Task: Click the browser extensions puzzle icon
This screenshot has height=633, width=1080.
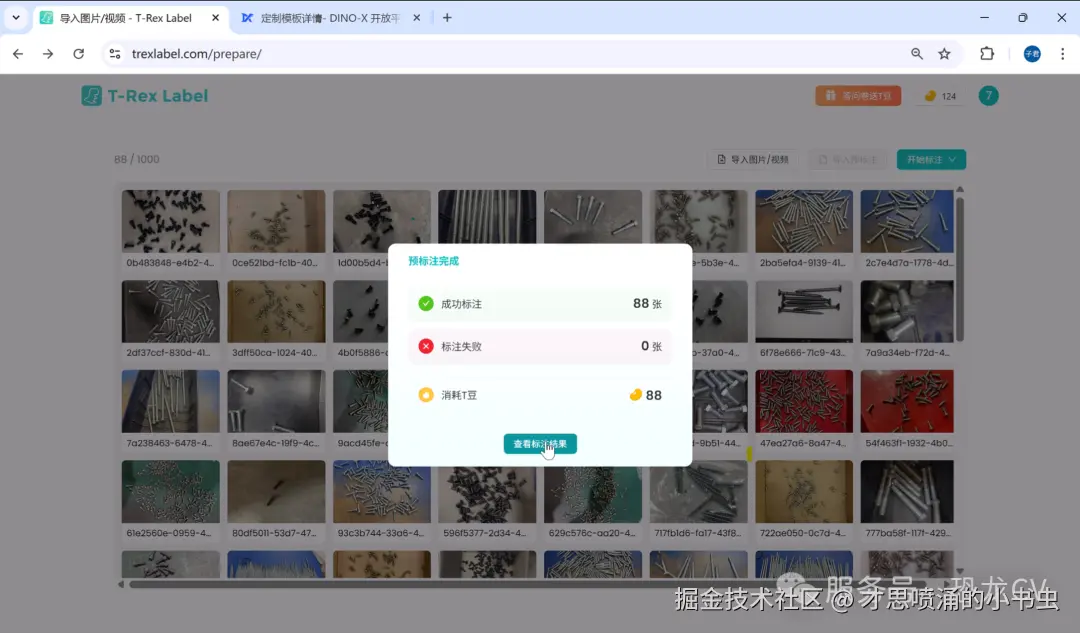Action: [x=985, y=54]
